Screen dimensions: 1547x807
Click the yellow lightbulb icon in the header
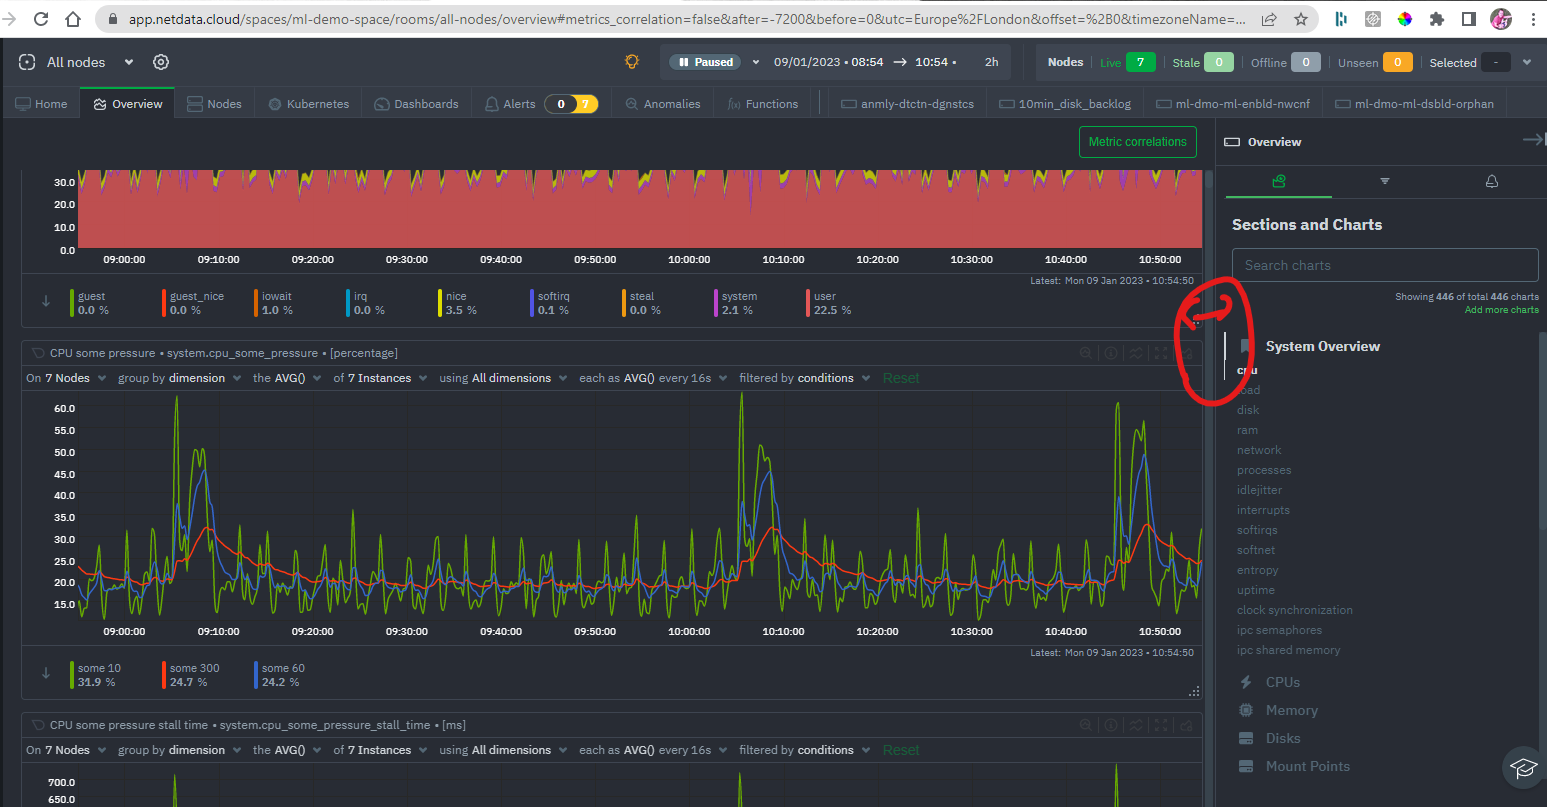point(632,62)
